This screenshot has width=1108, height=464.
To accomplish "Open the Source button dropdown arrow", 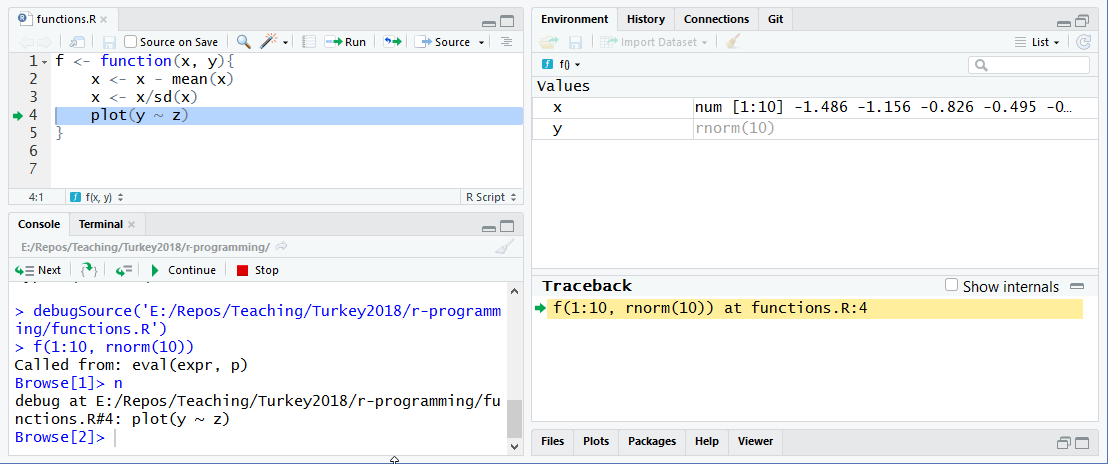I will (481, 42).
